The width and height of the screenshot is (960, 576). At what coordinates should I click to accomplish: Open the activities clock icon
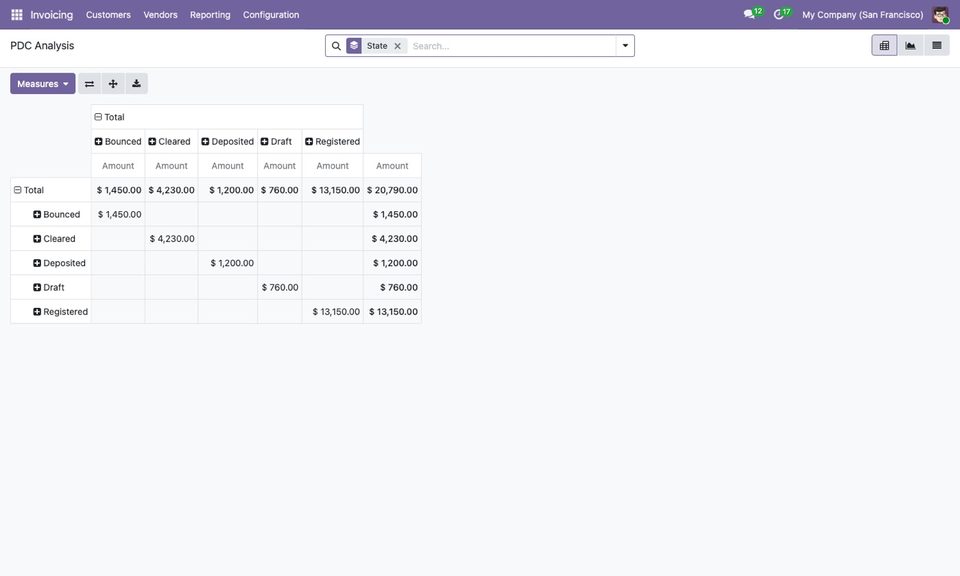[x=781, y=14]
